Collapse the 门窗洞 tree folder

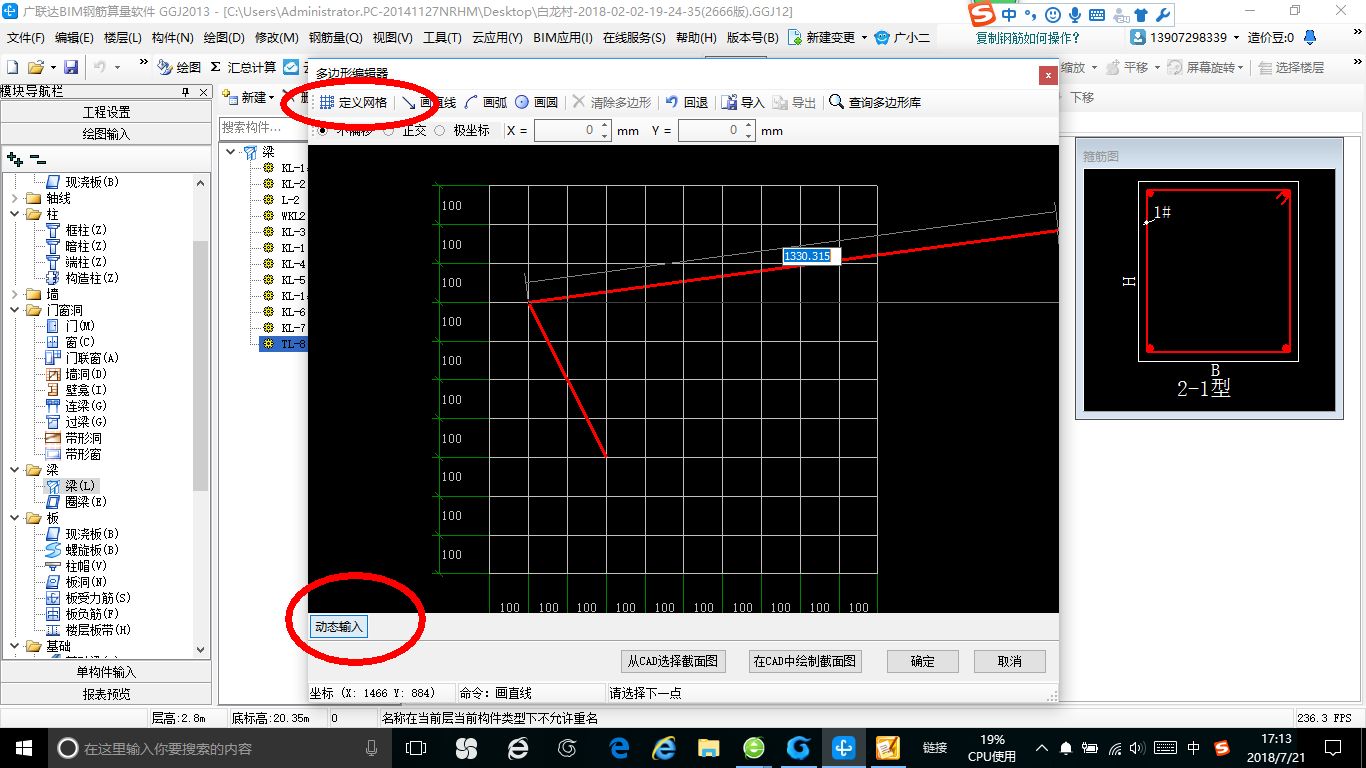click(x=14, y=310)
